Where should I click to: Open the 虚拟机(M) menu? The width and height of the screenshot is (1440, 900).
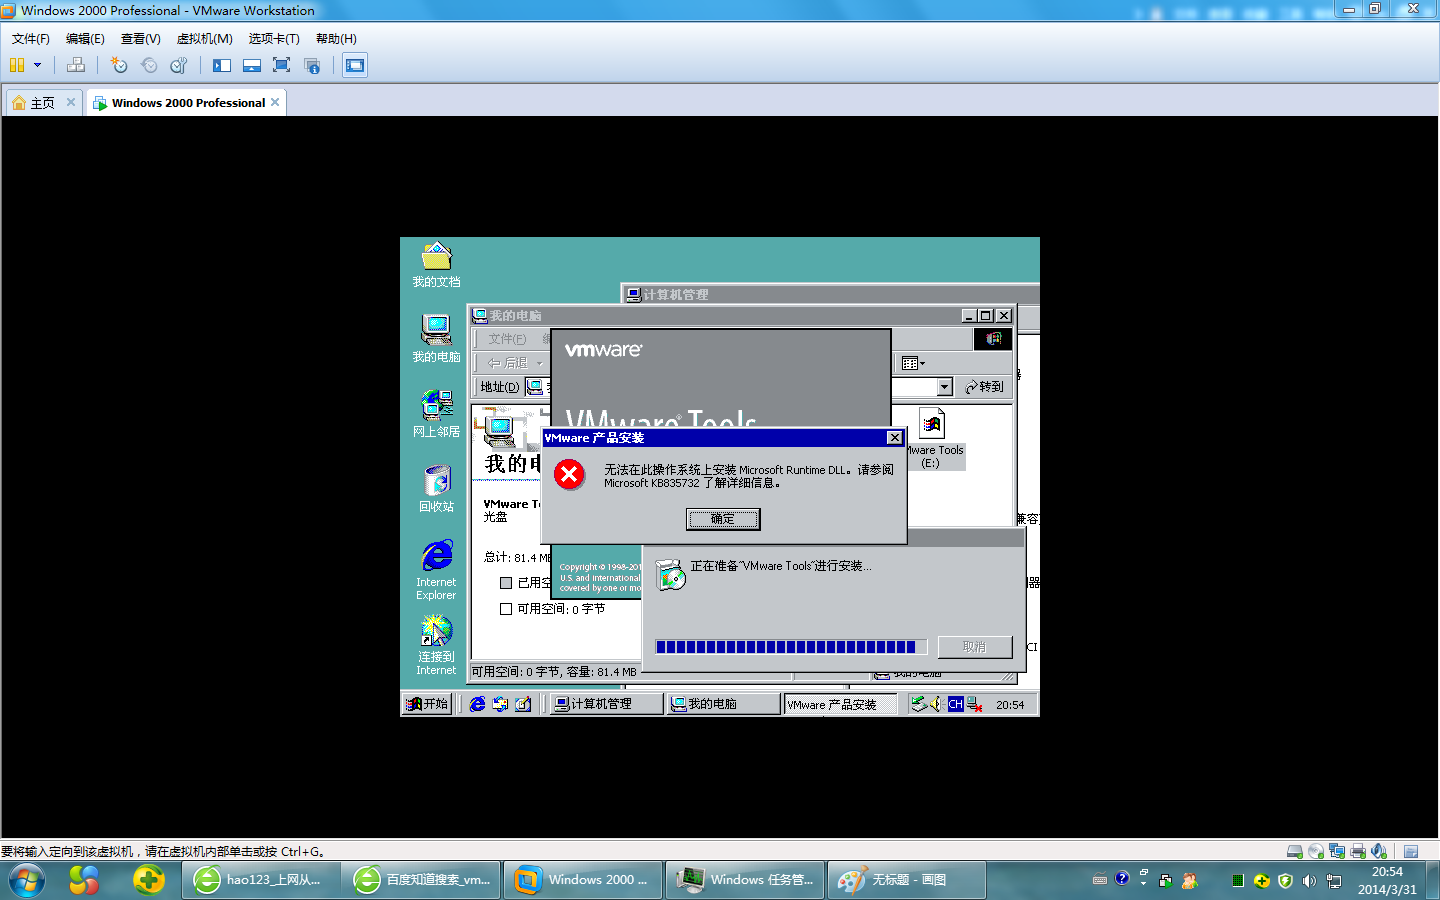click(x=205, y=38)
